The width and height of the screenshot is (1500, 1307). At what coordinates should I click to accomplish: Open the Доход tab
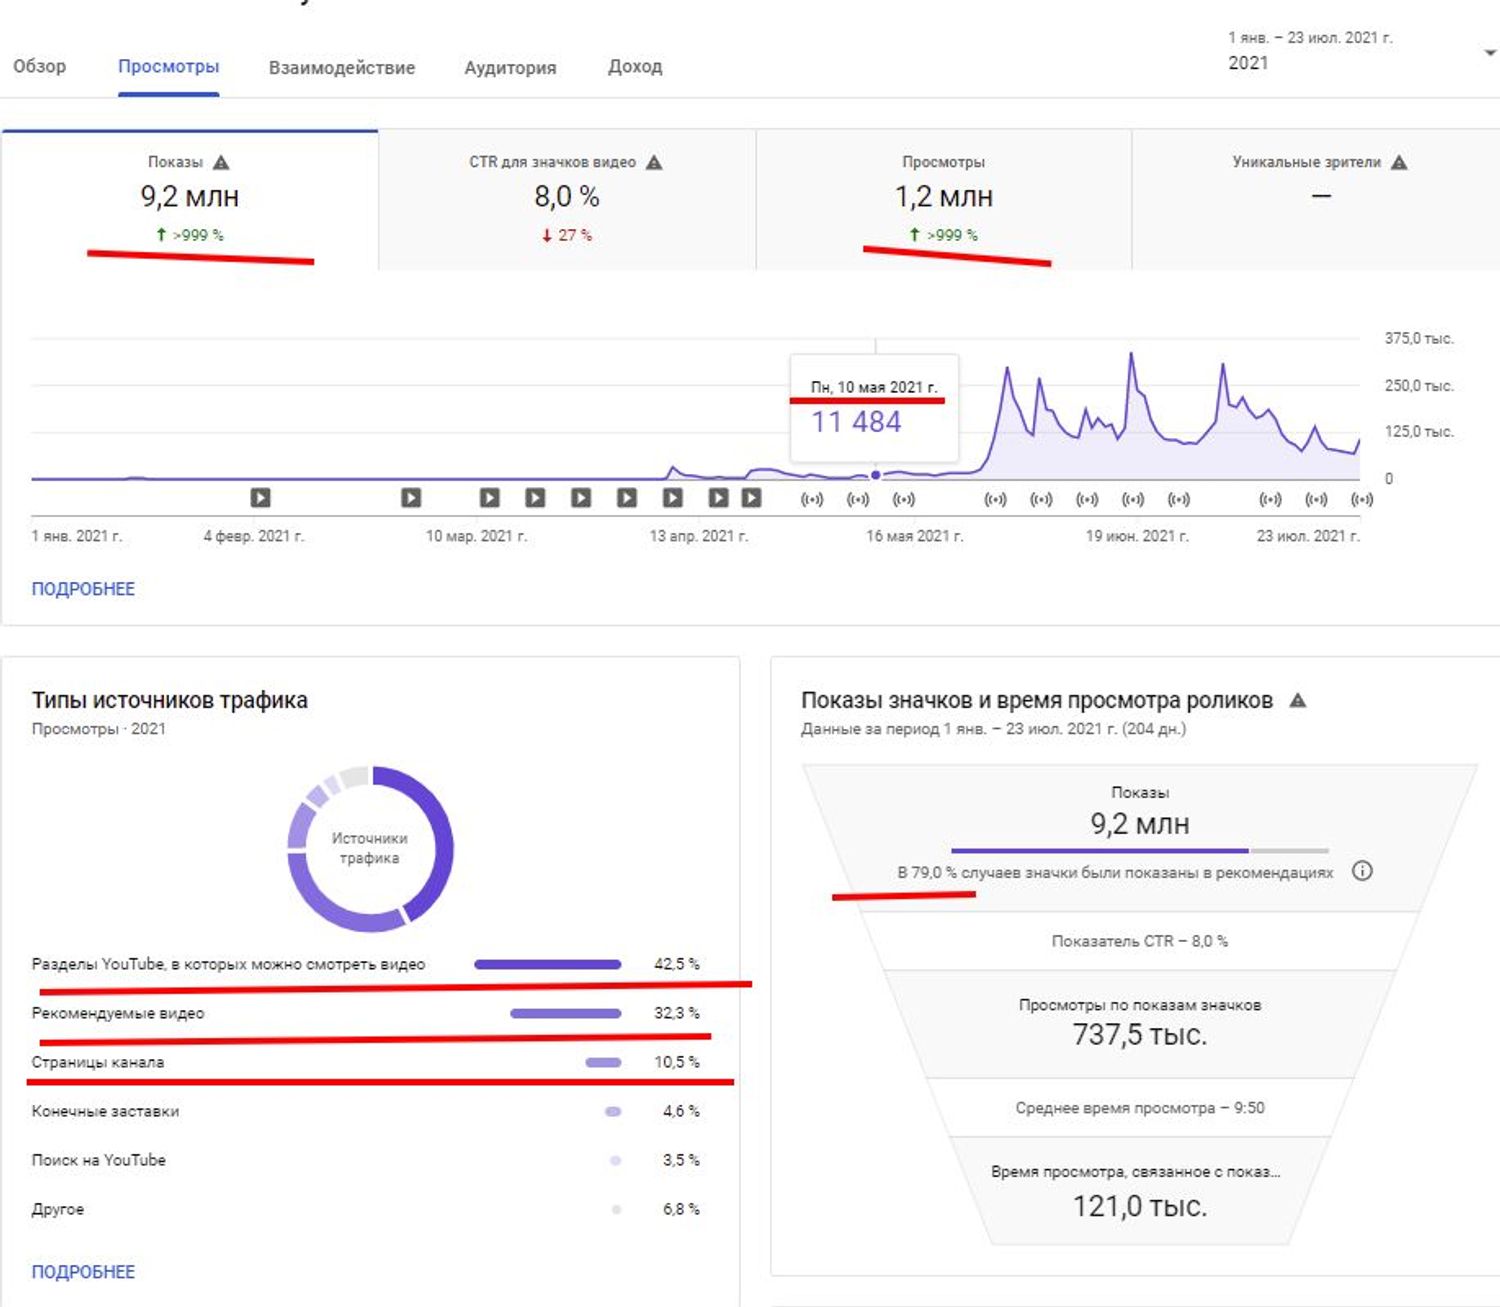[x=635, y=67]
